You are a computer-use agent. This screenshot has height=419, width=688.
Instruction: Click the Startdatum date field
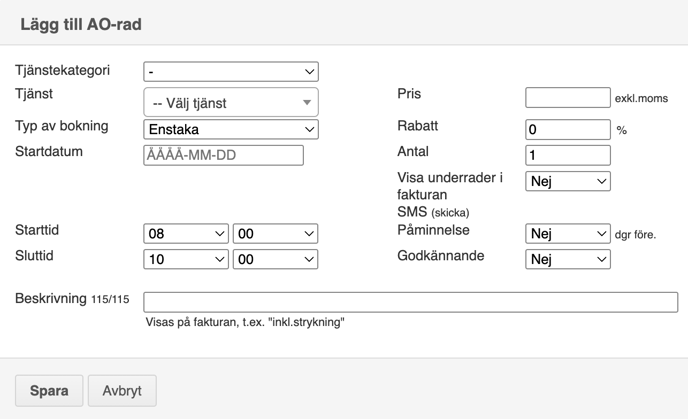(x=223, y=155)
